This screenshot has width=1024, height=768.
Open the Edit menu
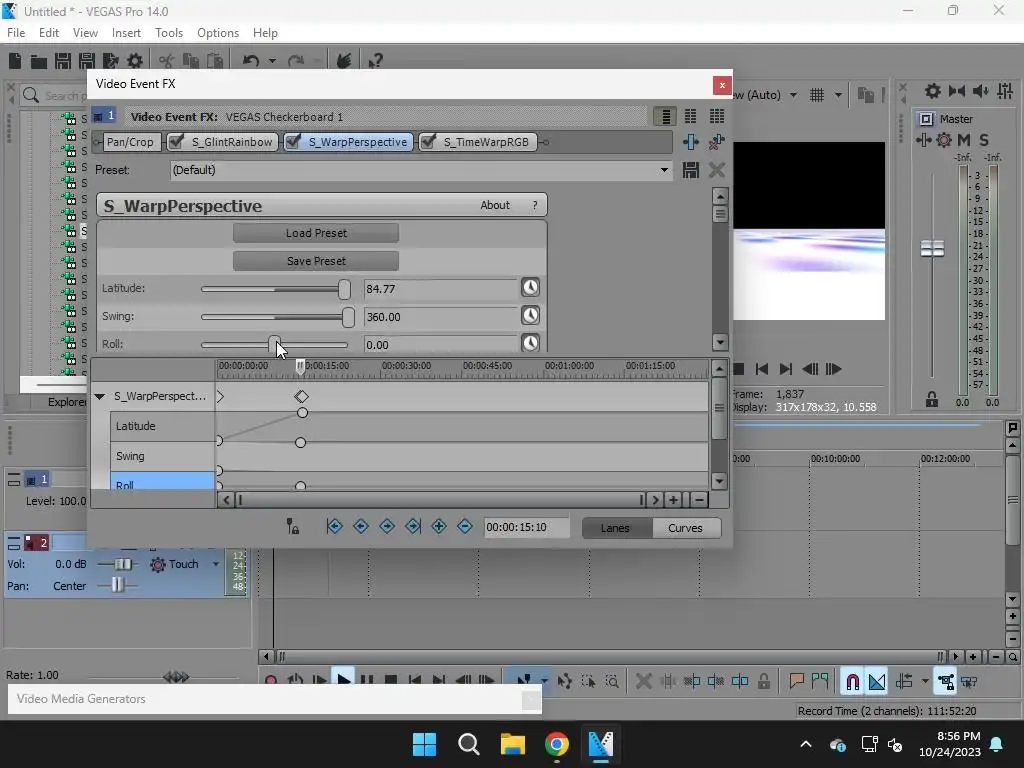[49, 33]
